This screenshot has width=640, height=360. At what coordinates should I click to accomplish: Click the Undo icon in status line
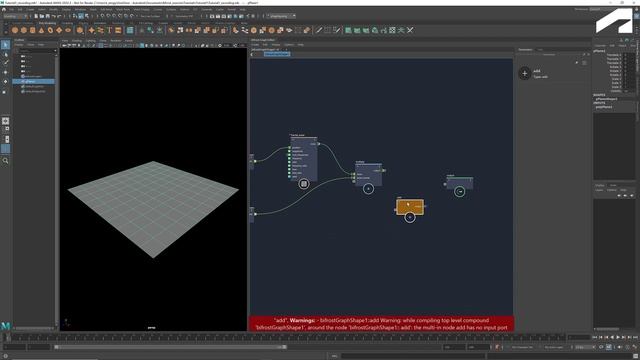[54, 16]
